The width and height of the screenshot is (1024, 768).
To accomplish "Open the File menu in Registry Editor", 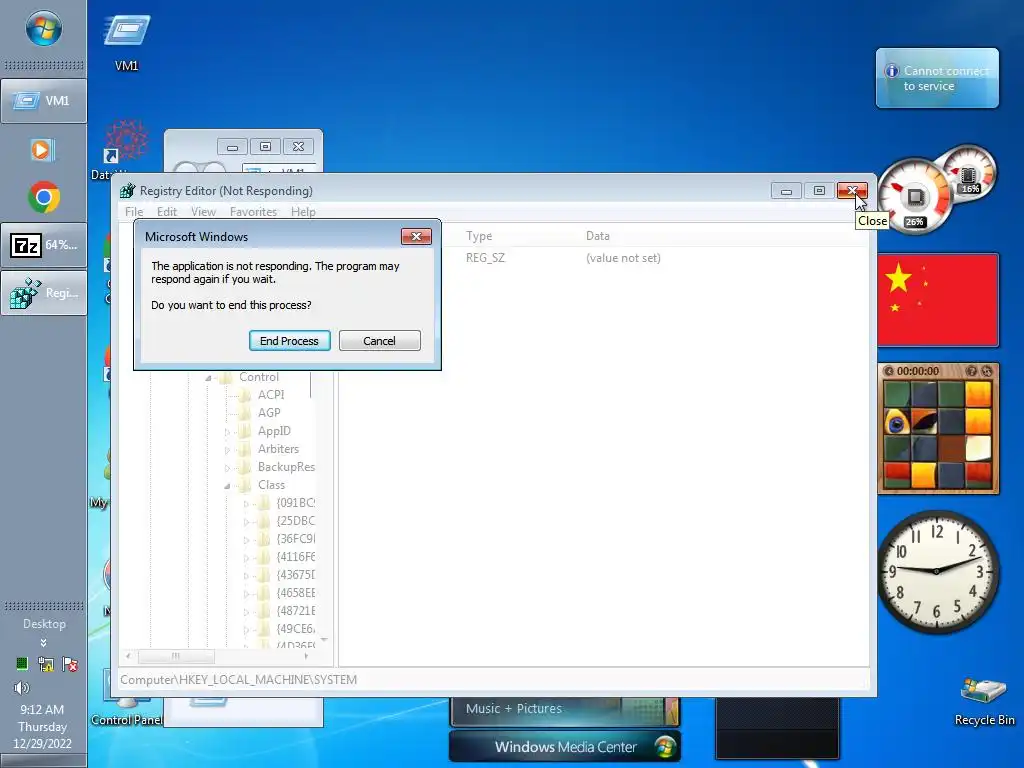I will [134, 212].
